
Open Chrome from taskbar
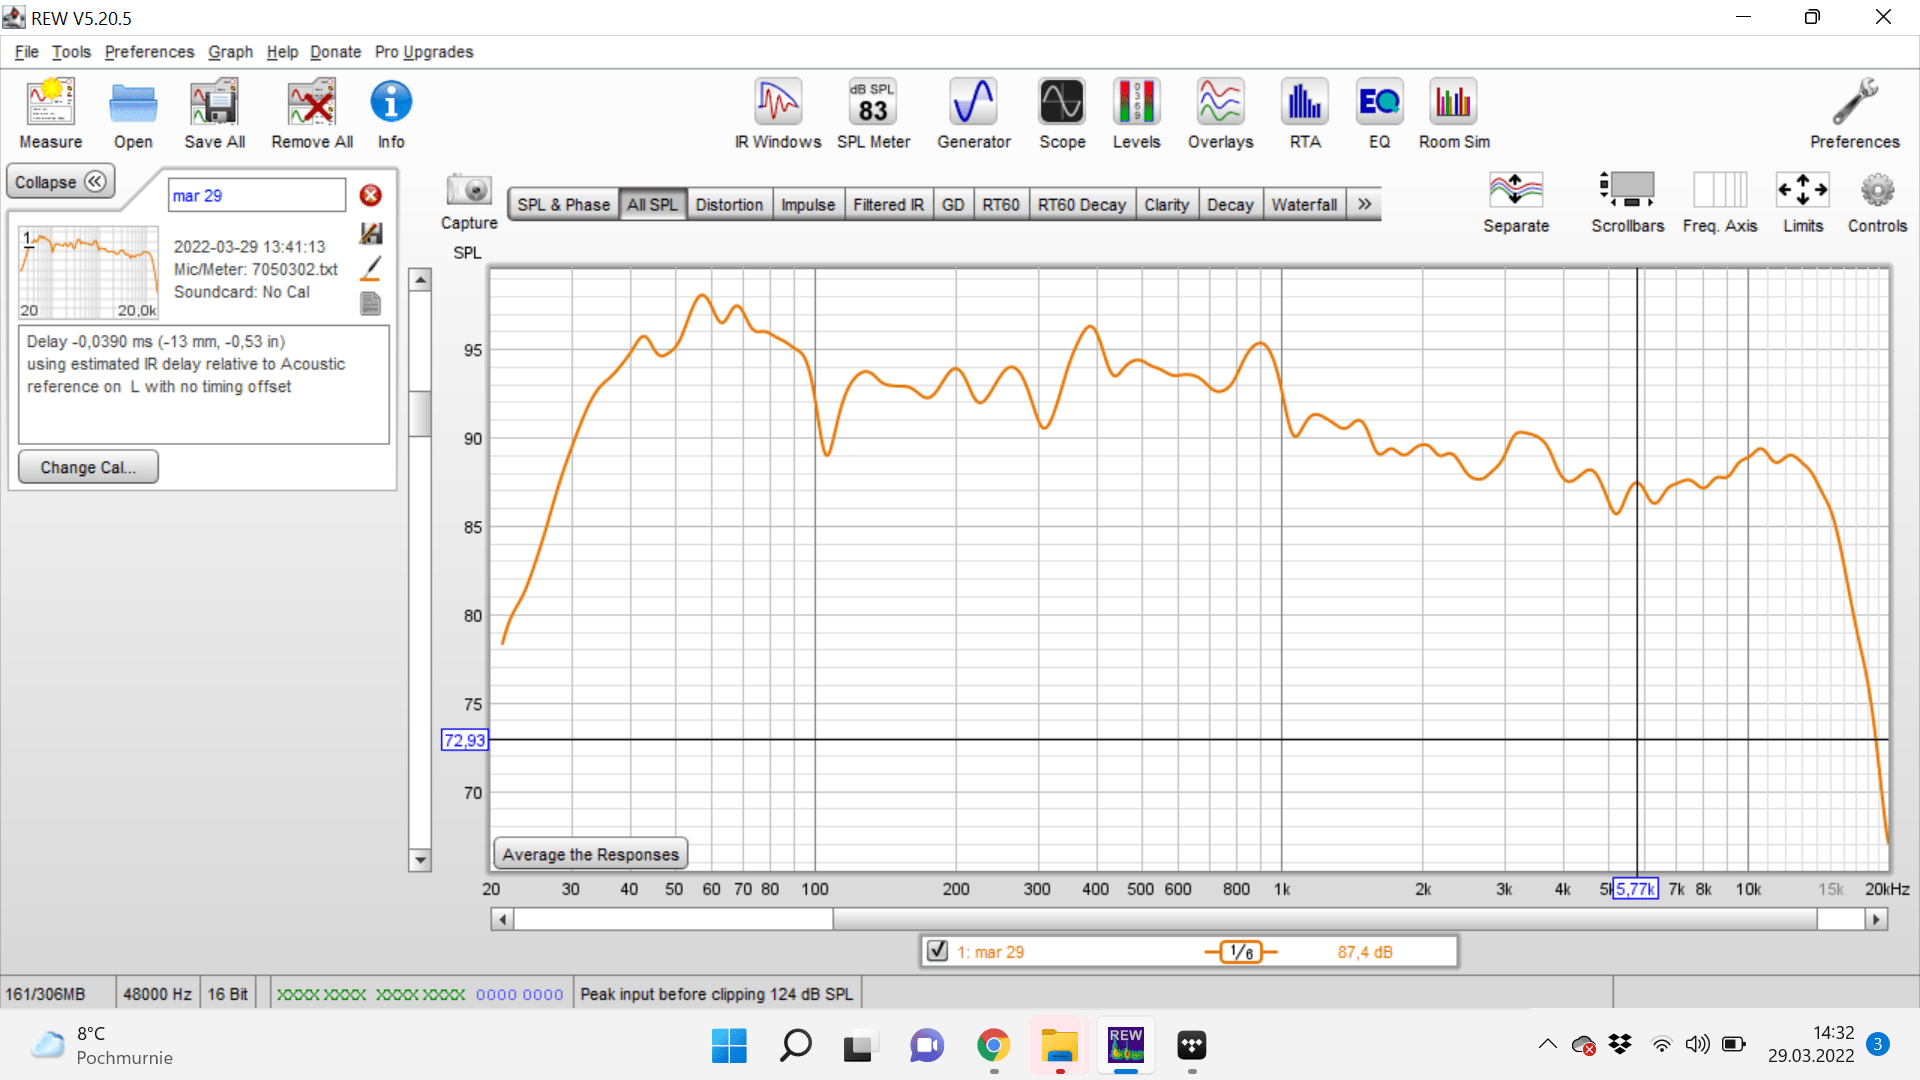pyautogui.click(x=993, y=1045)
